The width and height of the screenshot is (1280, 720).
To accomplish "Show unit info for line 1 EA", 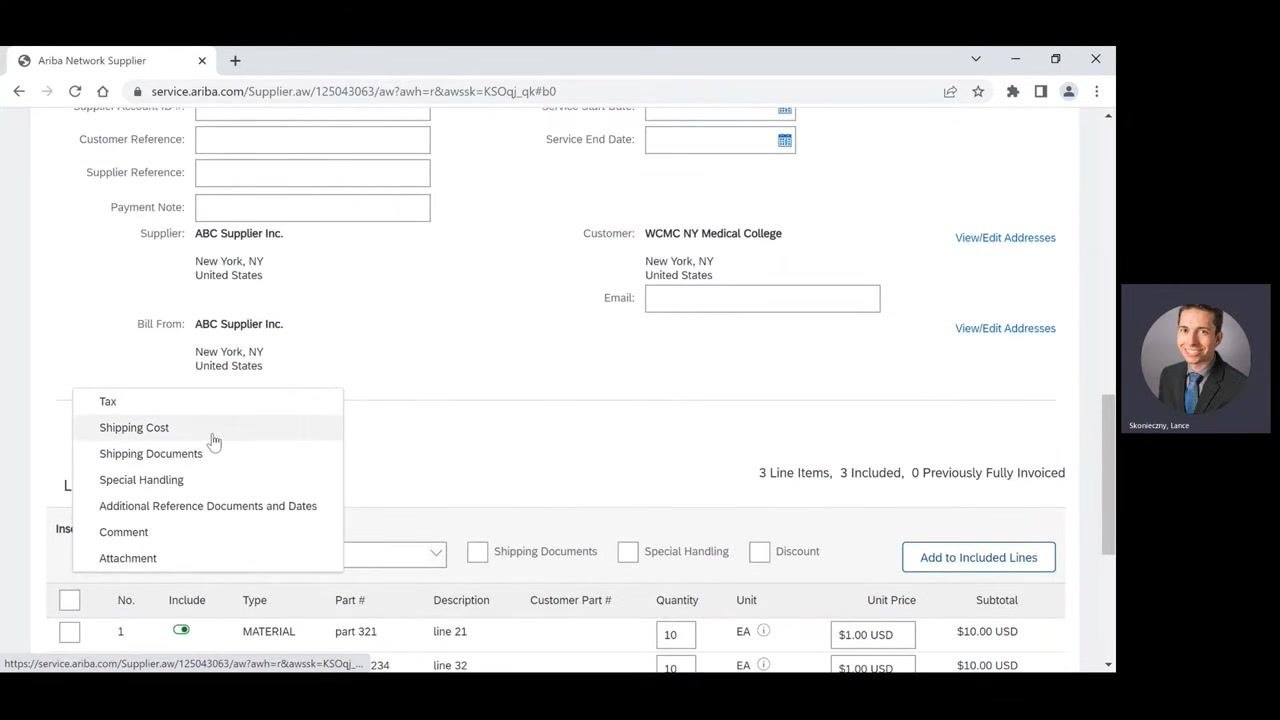I will point(763,630).
